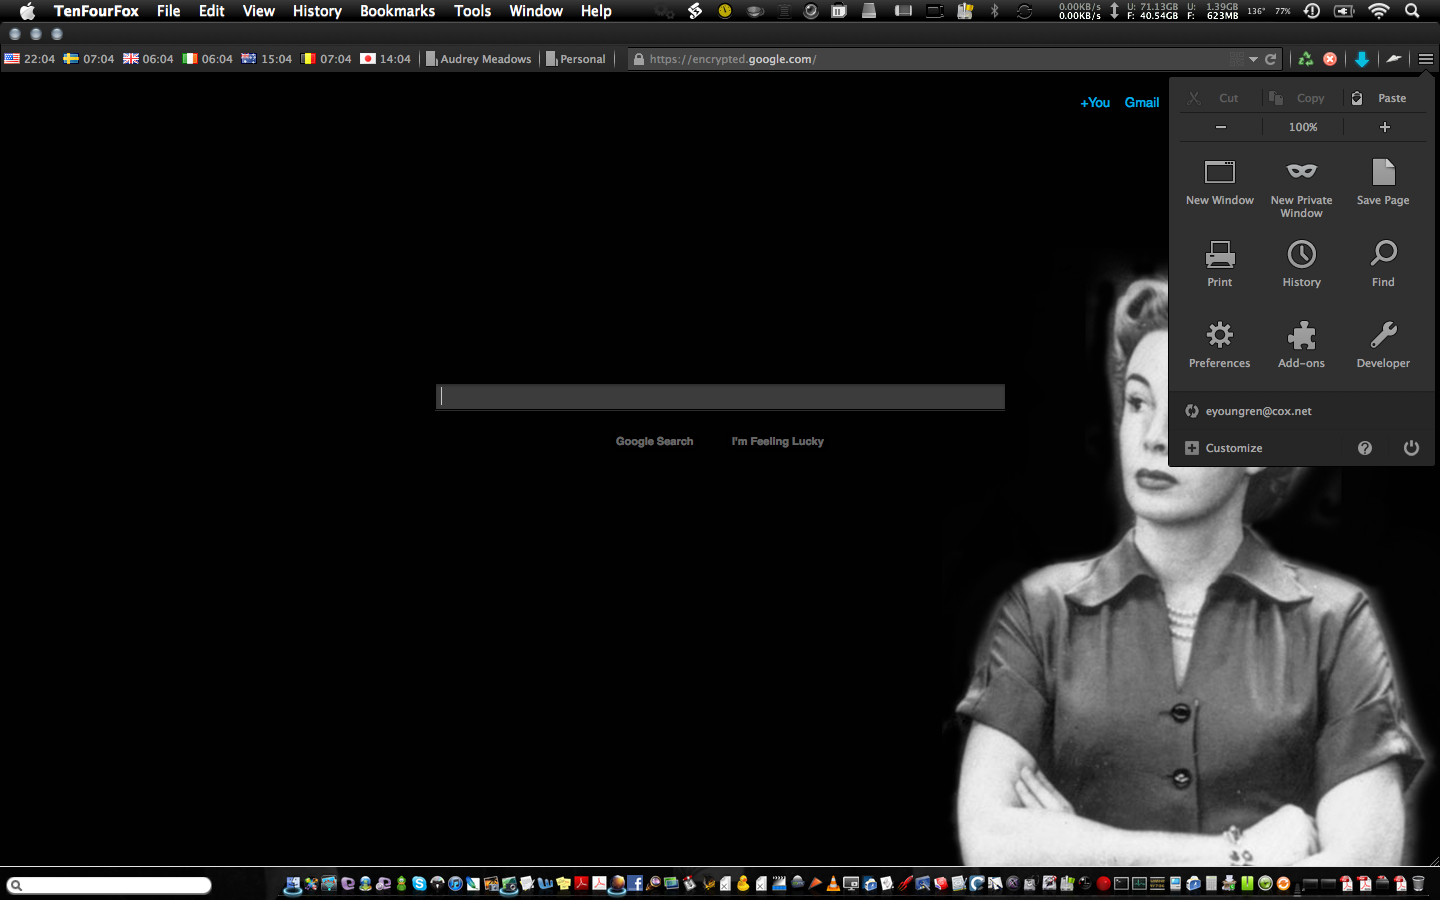This screenshot has width=1440, height=900.
Task: Open the TenFourFox menu
Action: (96, 11)
